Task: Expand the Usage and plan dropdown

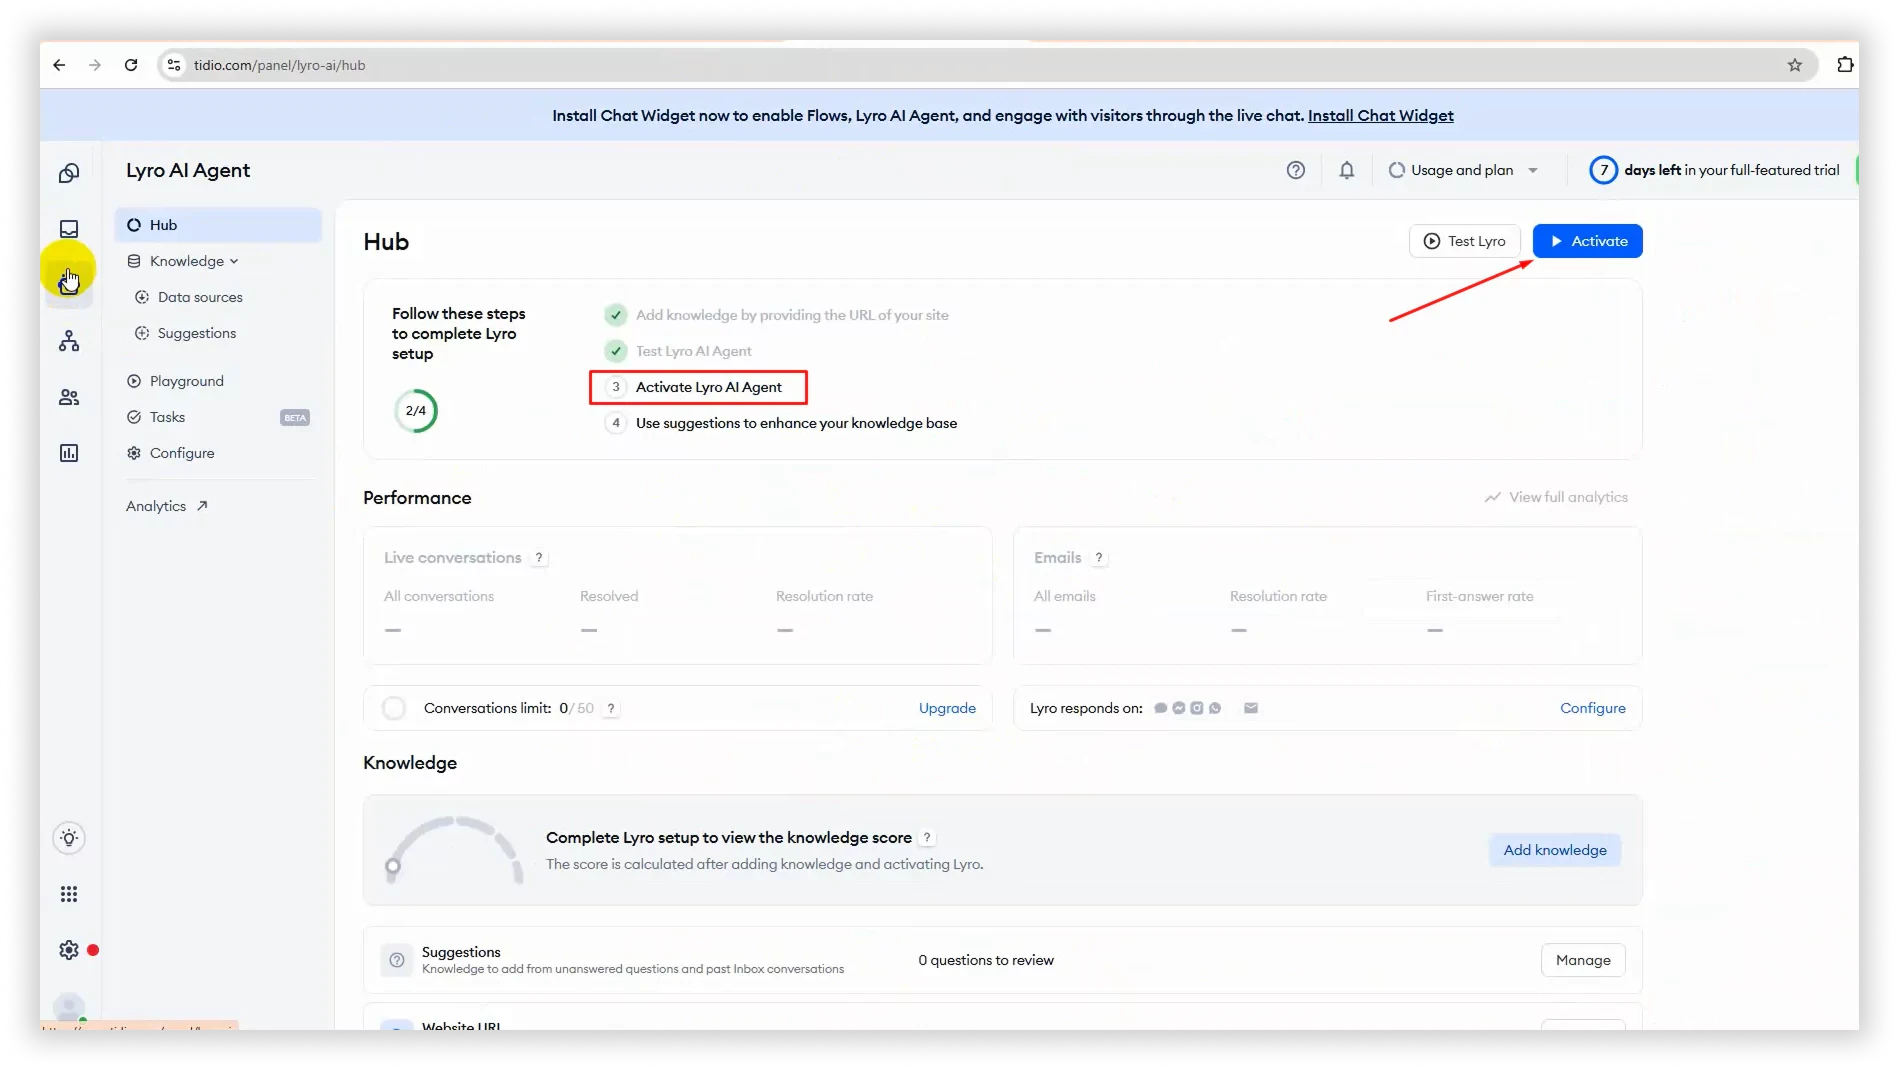Action: click(x=1464, y=170)
